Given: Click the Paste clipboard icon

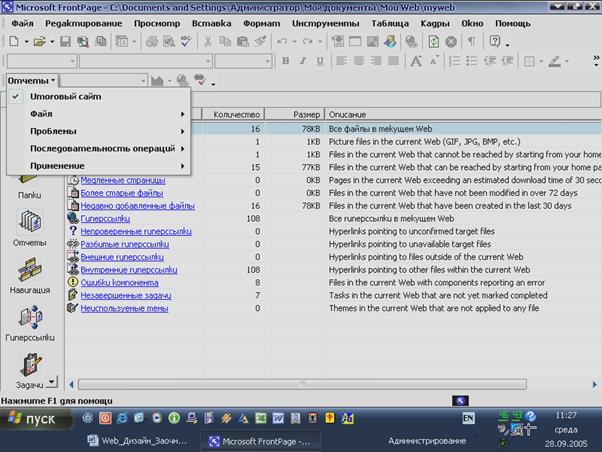Looking at the screenshot, I should (x=243, y=41).
